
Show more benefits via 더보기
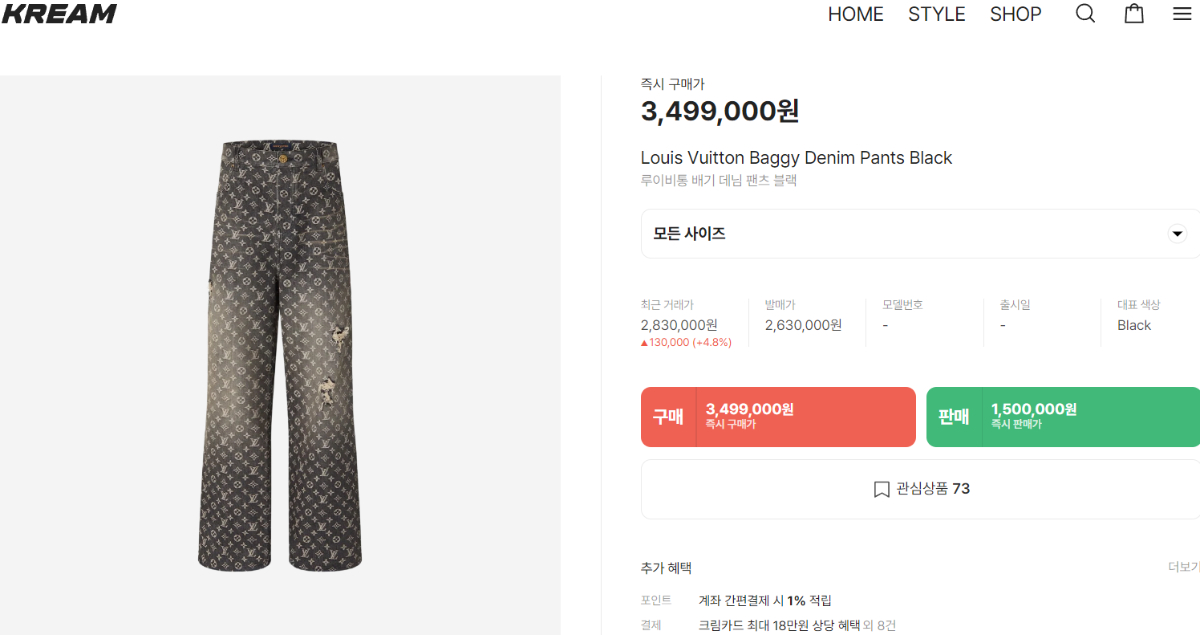click(x=1183, y=567)
